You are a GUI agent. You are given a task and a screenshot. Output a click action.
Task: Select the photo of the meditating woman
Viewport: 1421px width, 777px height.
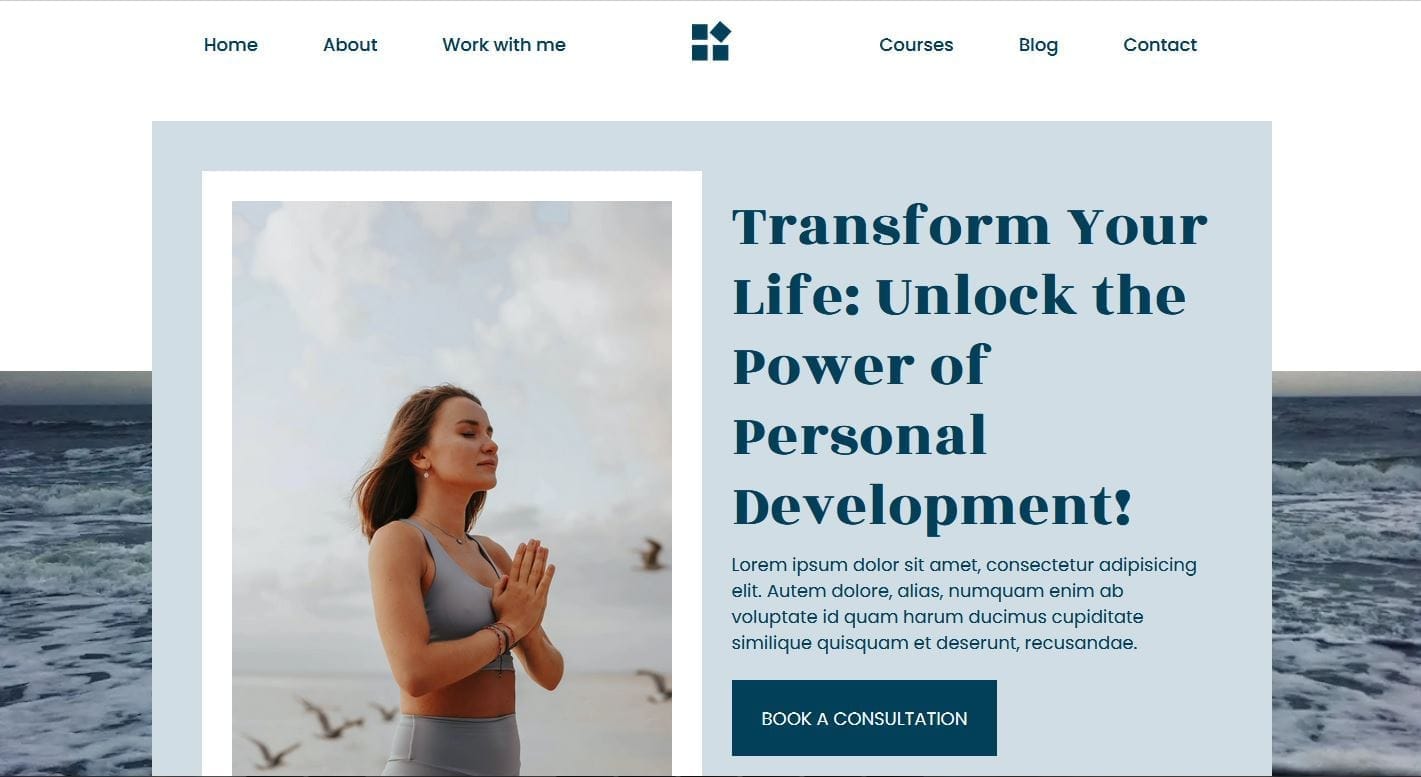click(x=452, y=489)
